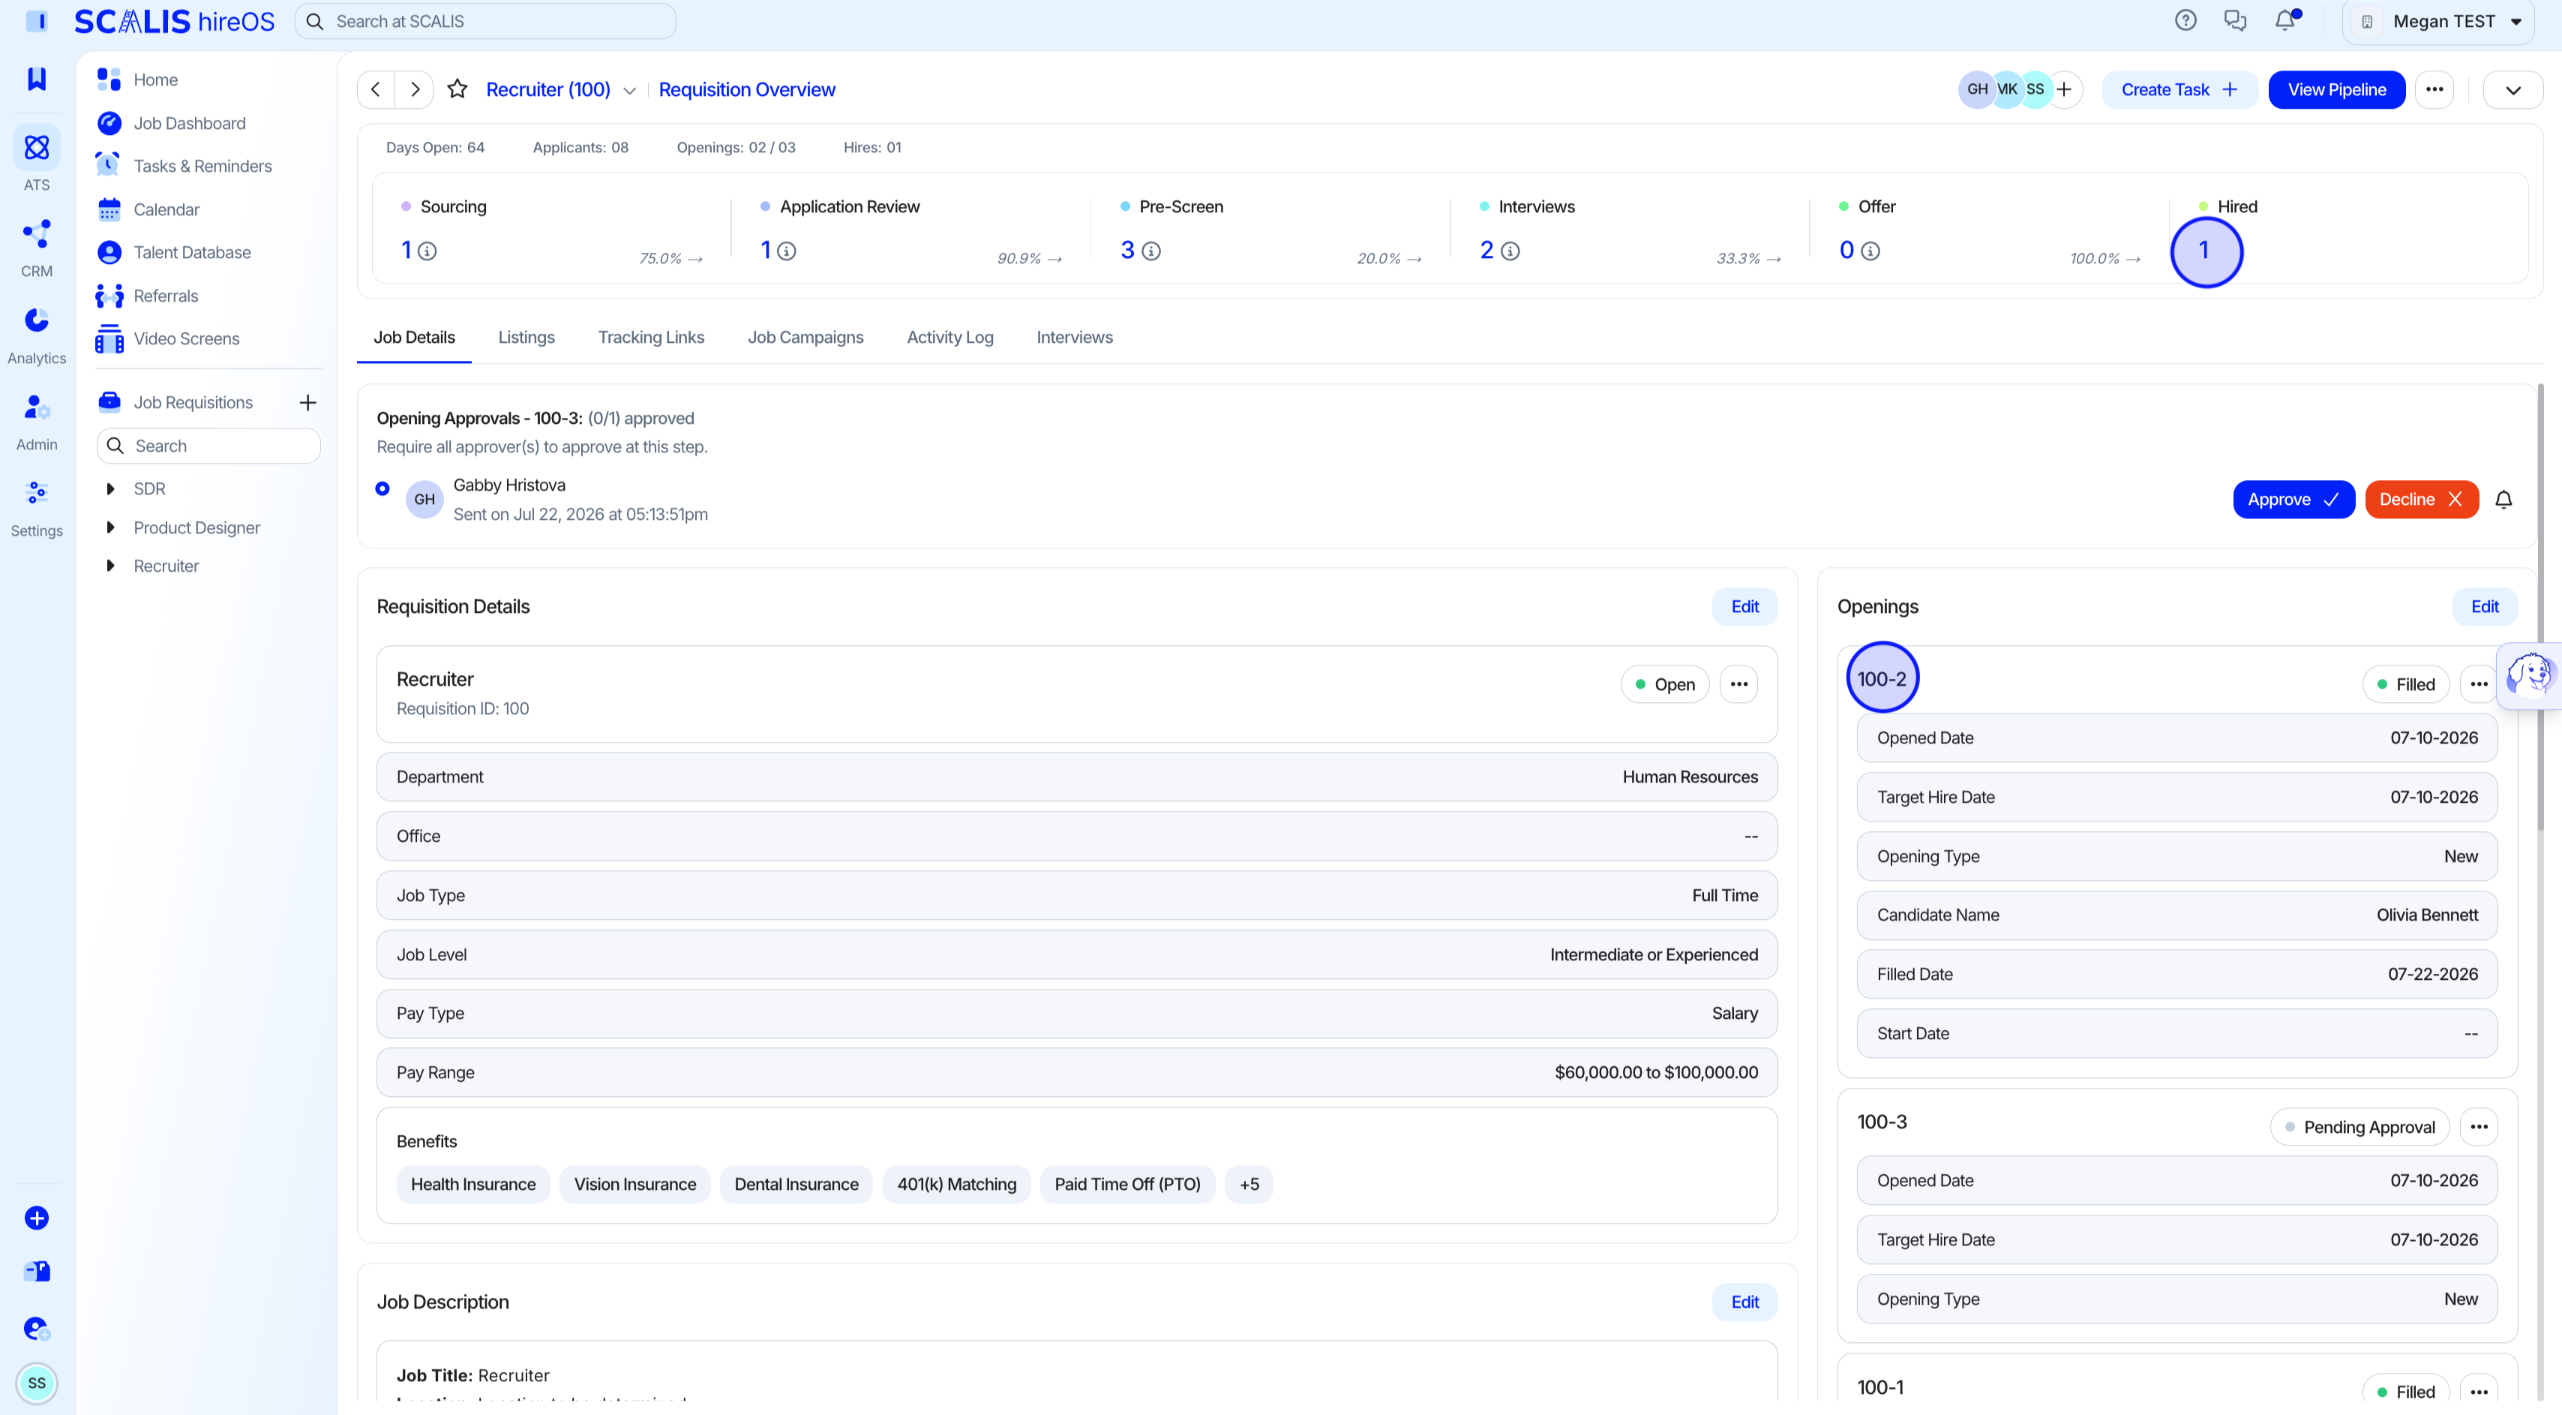The image size is (2562, 1415).
Task: Decline the 100-3 opening
Action: coord(2421,499)
